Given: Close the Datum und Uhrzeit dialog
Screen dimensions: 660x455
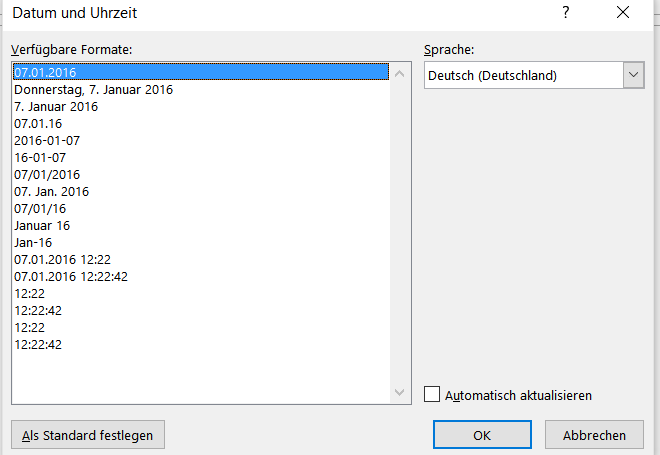Looking at the screenshot, I should tap(623, 13).
